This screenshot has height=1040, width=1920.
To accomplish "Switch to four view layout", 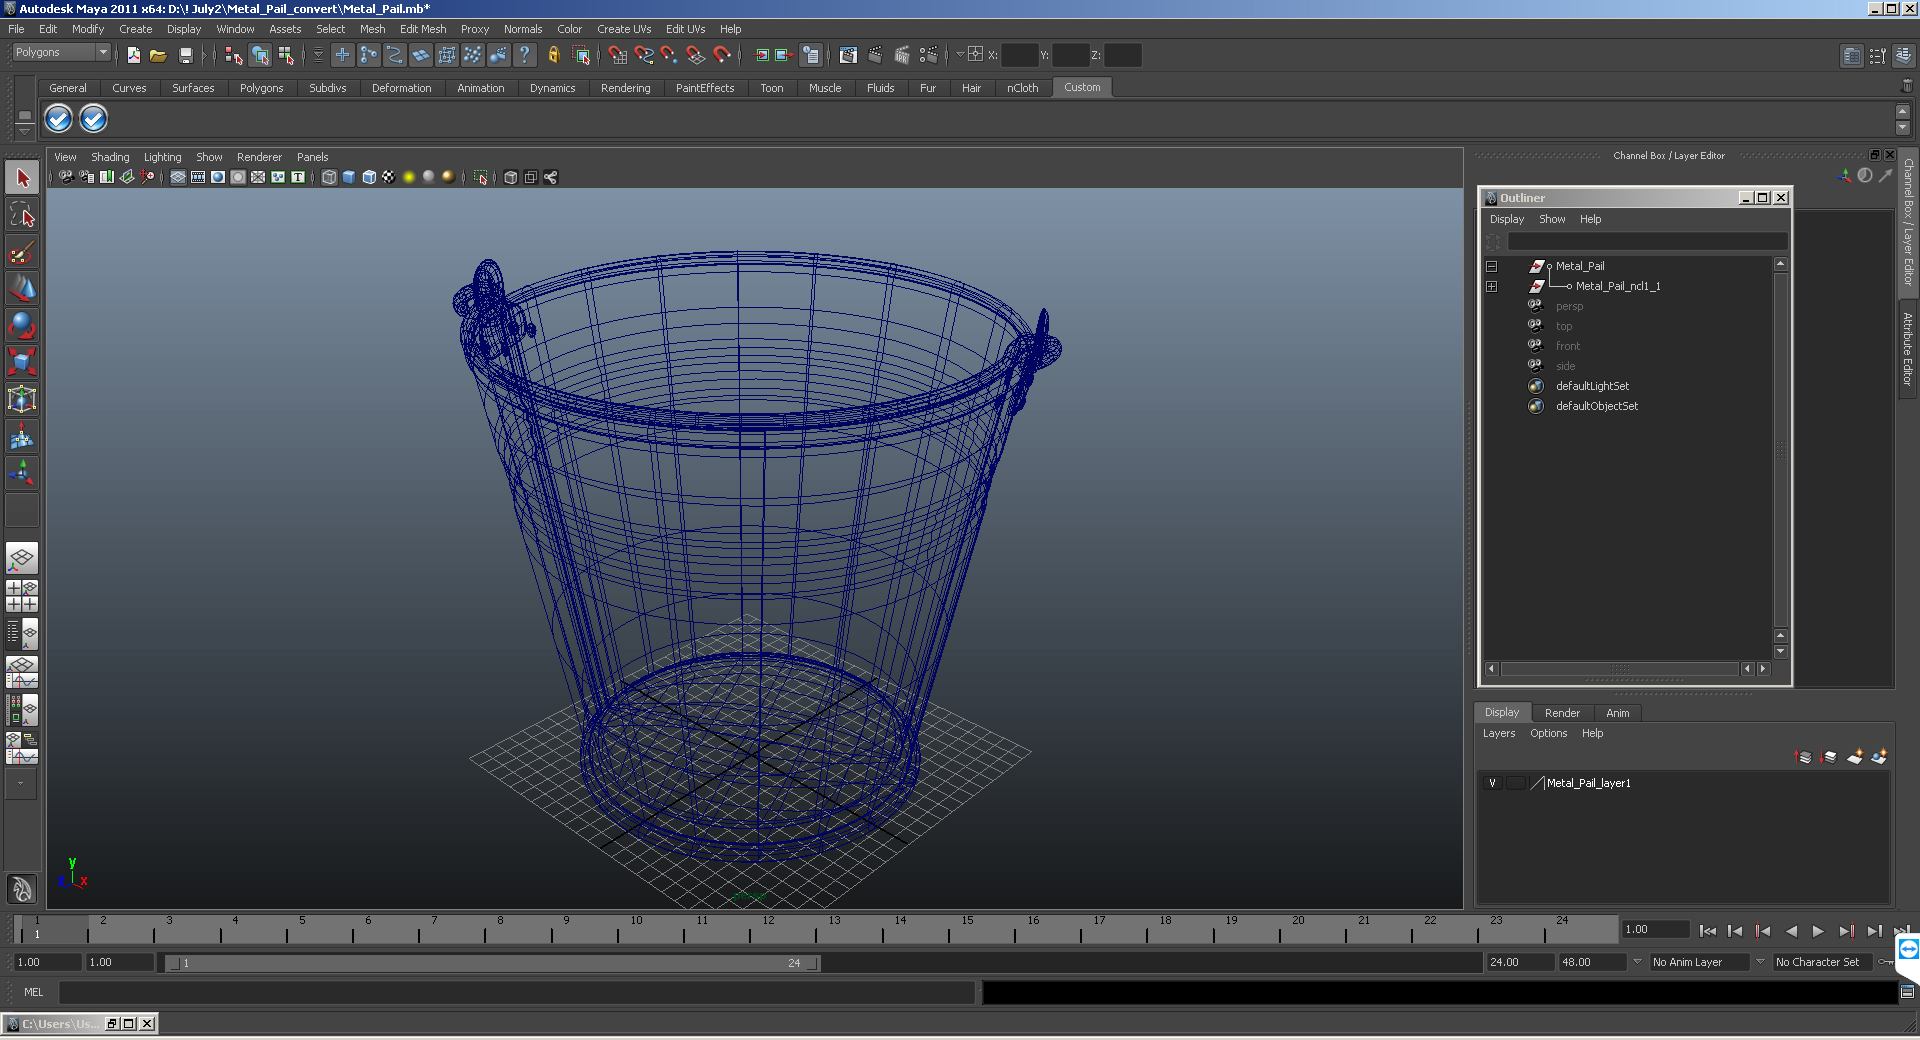I will [x=22, y=596].
